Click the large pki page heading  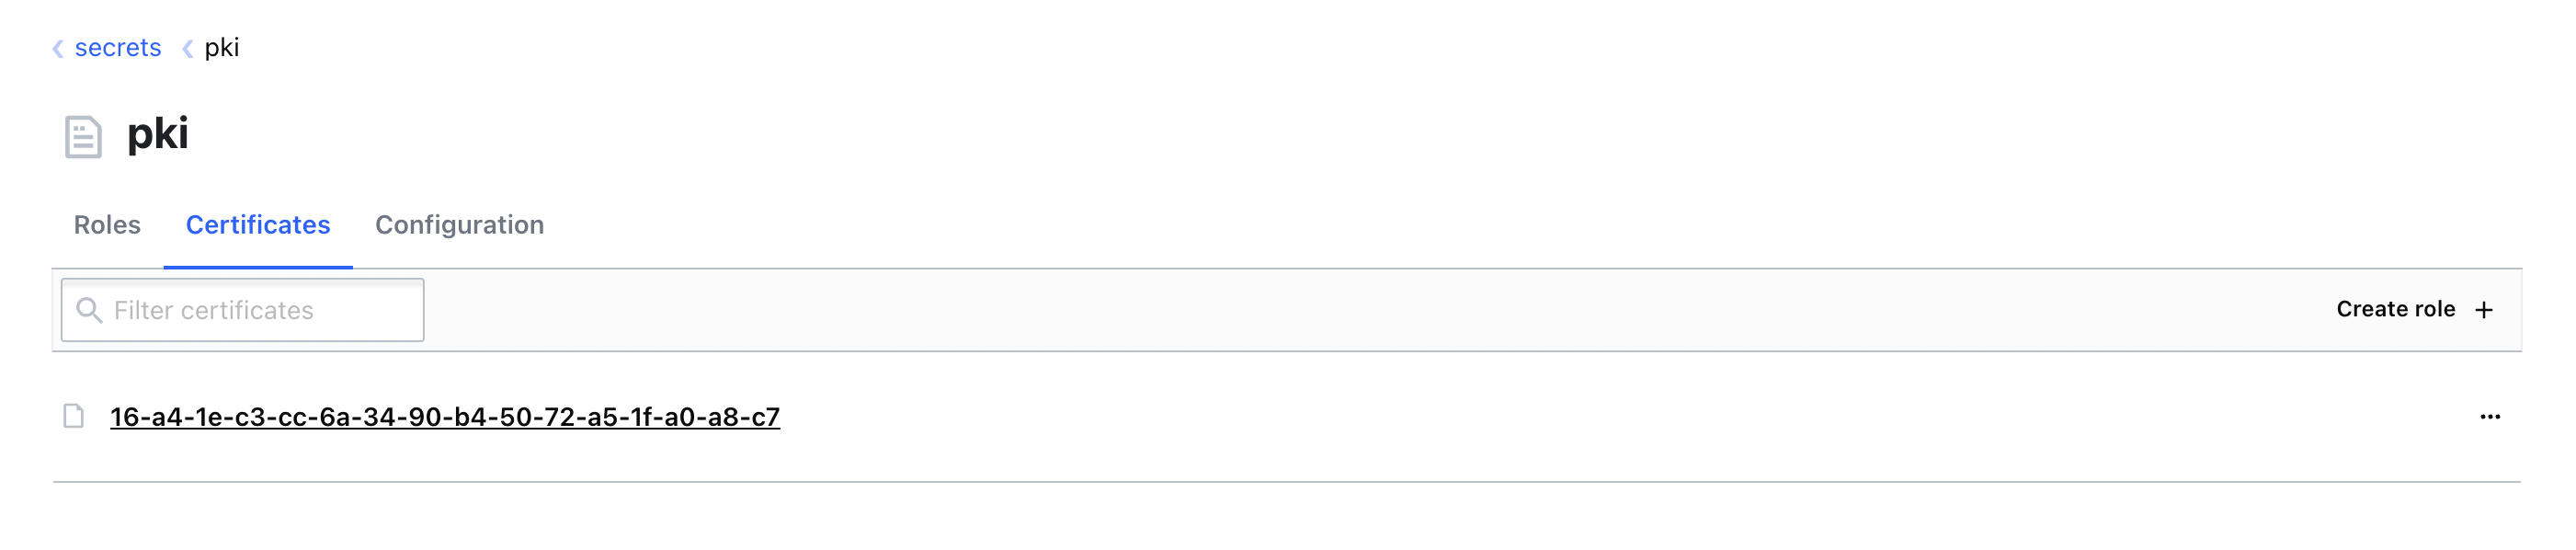point(158,134)
